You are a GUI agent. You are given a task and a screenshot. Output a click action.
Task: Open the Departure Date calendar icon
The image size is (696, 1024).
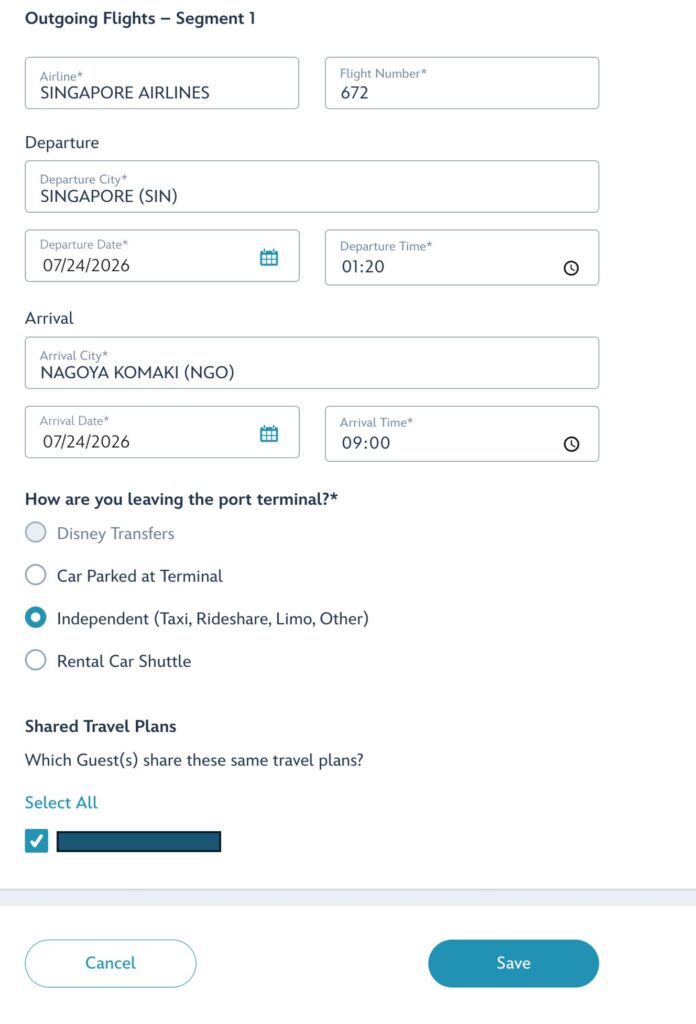pyautogui.click(x=269, y=257)
